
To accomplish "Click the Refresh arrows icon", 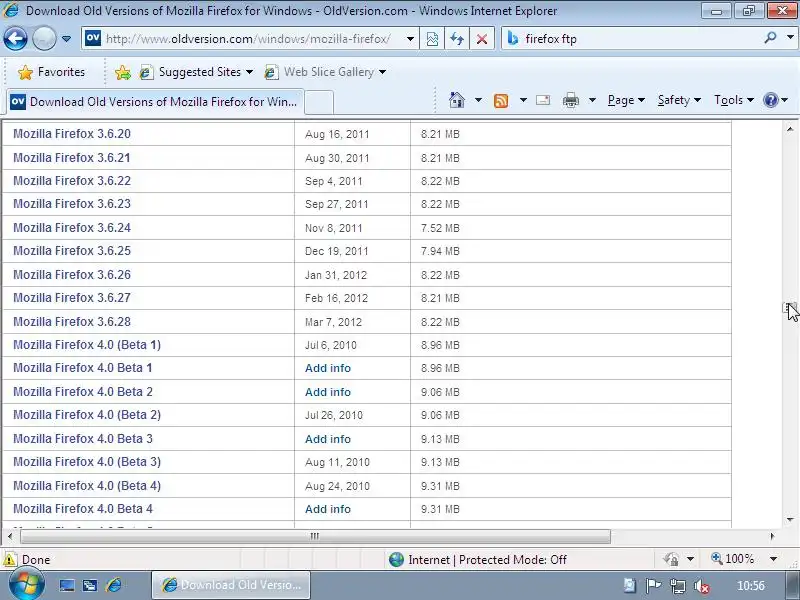I will click(x=457, y=39).
